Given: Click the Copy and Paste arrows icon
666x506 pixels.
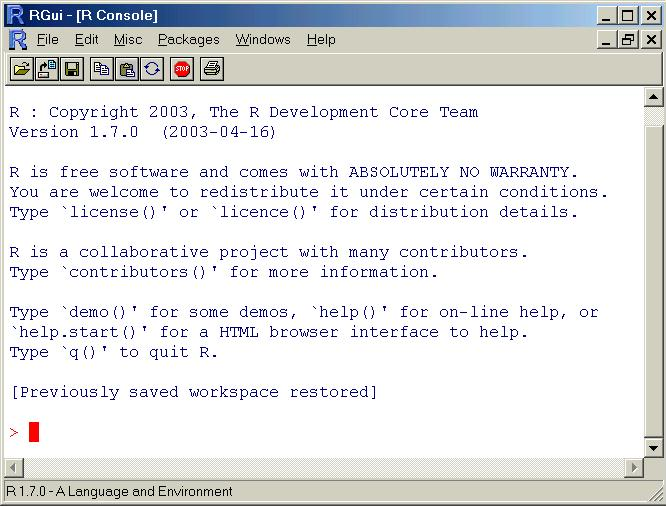Looking at the screenshot, I should (x=152, y=69).
